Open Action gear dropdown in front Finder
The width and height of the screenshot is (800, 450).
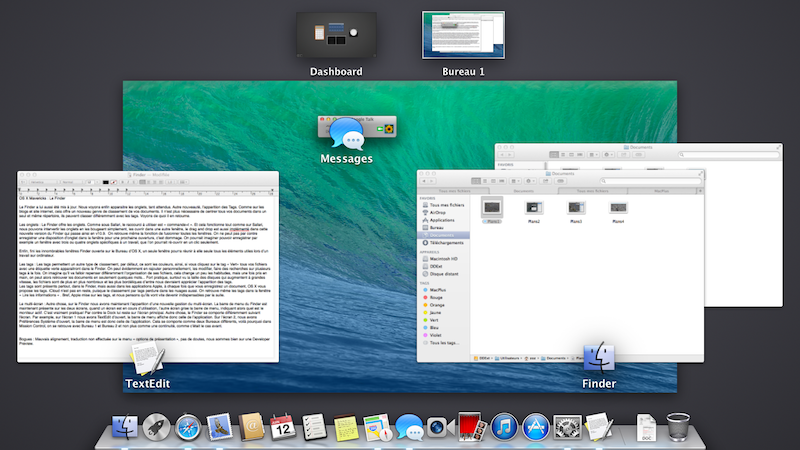click(x=531, y=181)
